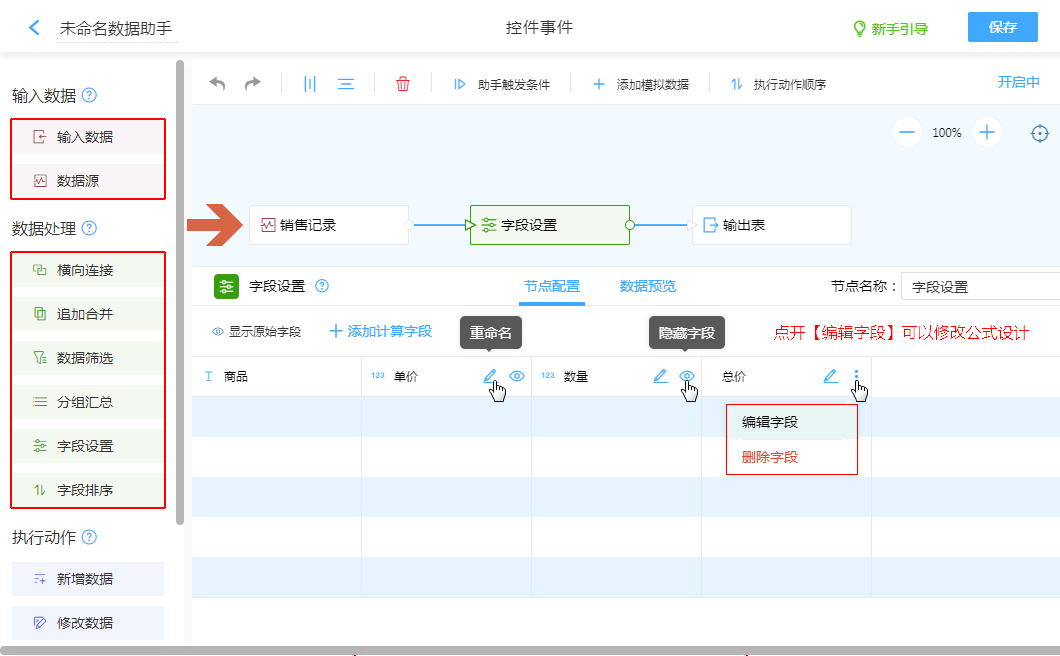
Task: Click the blue 保存 button
Action: [1002, 27]
